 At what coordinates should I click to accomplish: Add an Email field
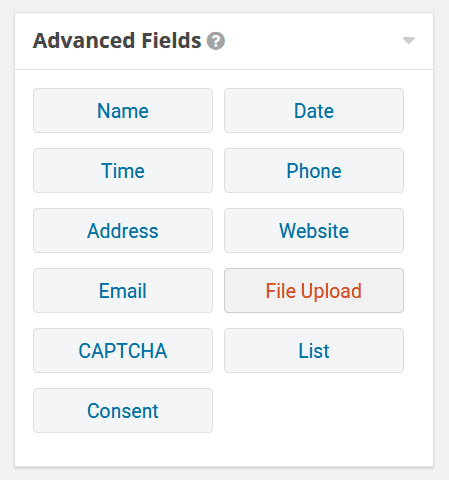pyautogui.click(x=123, y=291)
